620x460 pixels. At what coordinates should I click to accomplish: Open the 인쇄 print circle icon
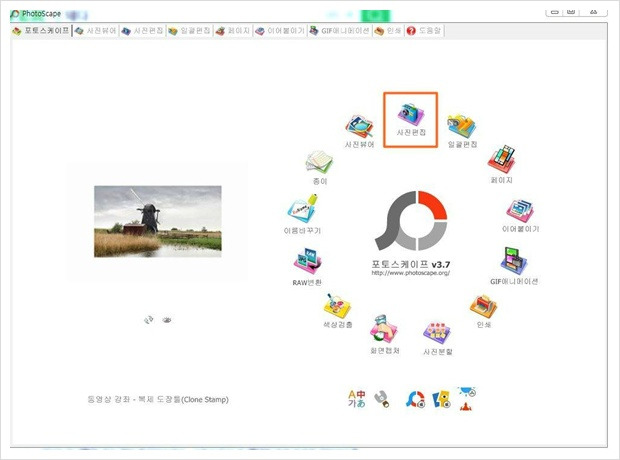483,311
